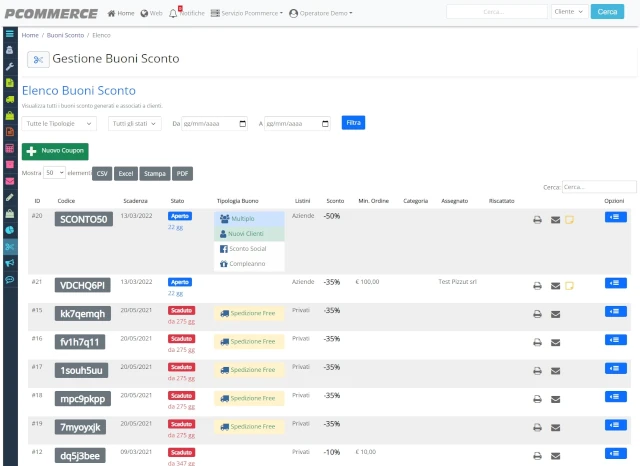640x466 pixels.
Task: Export the table as CSV
Action: point(102,174)
